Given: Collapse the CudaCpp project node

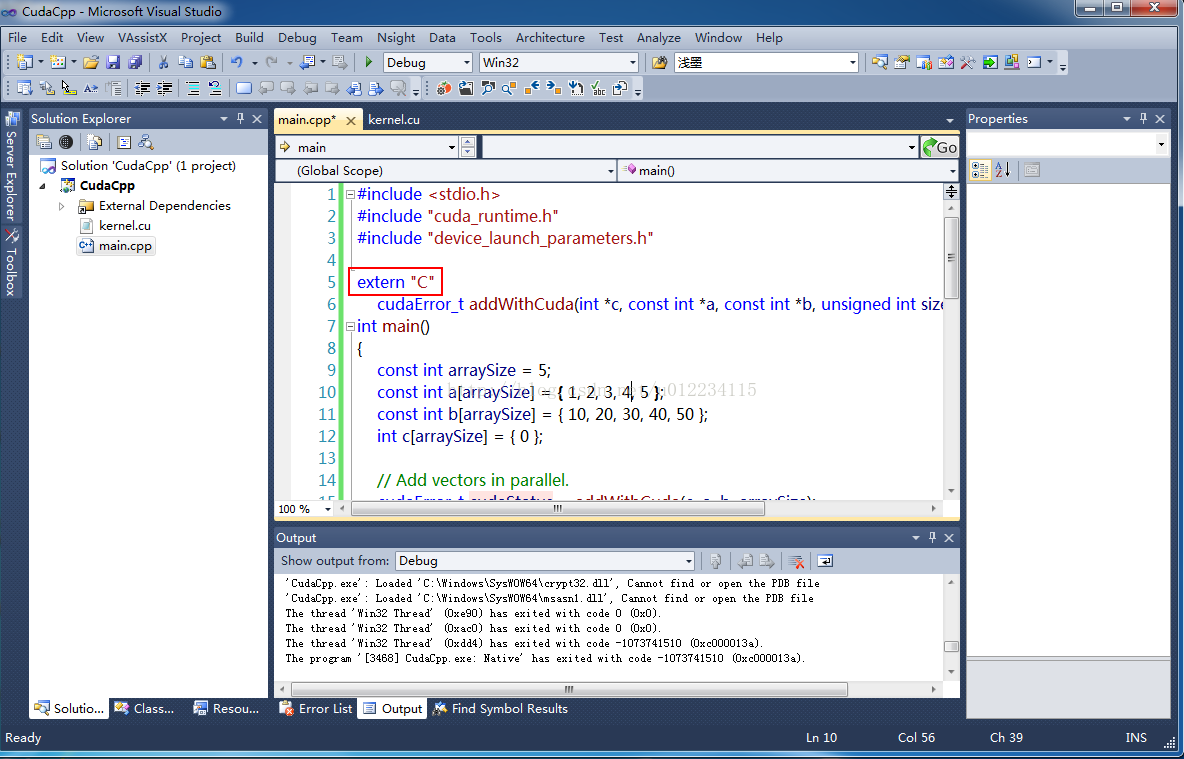Looking at the screenshot, I should tap(42, 186).
